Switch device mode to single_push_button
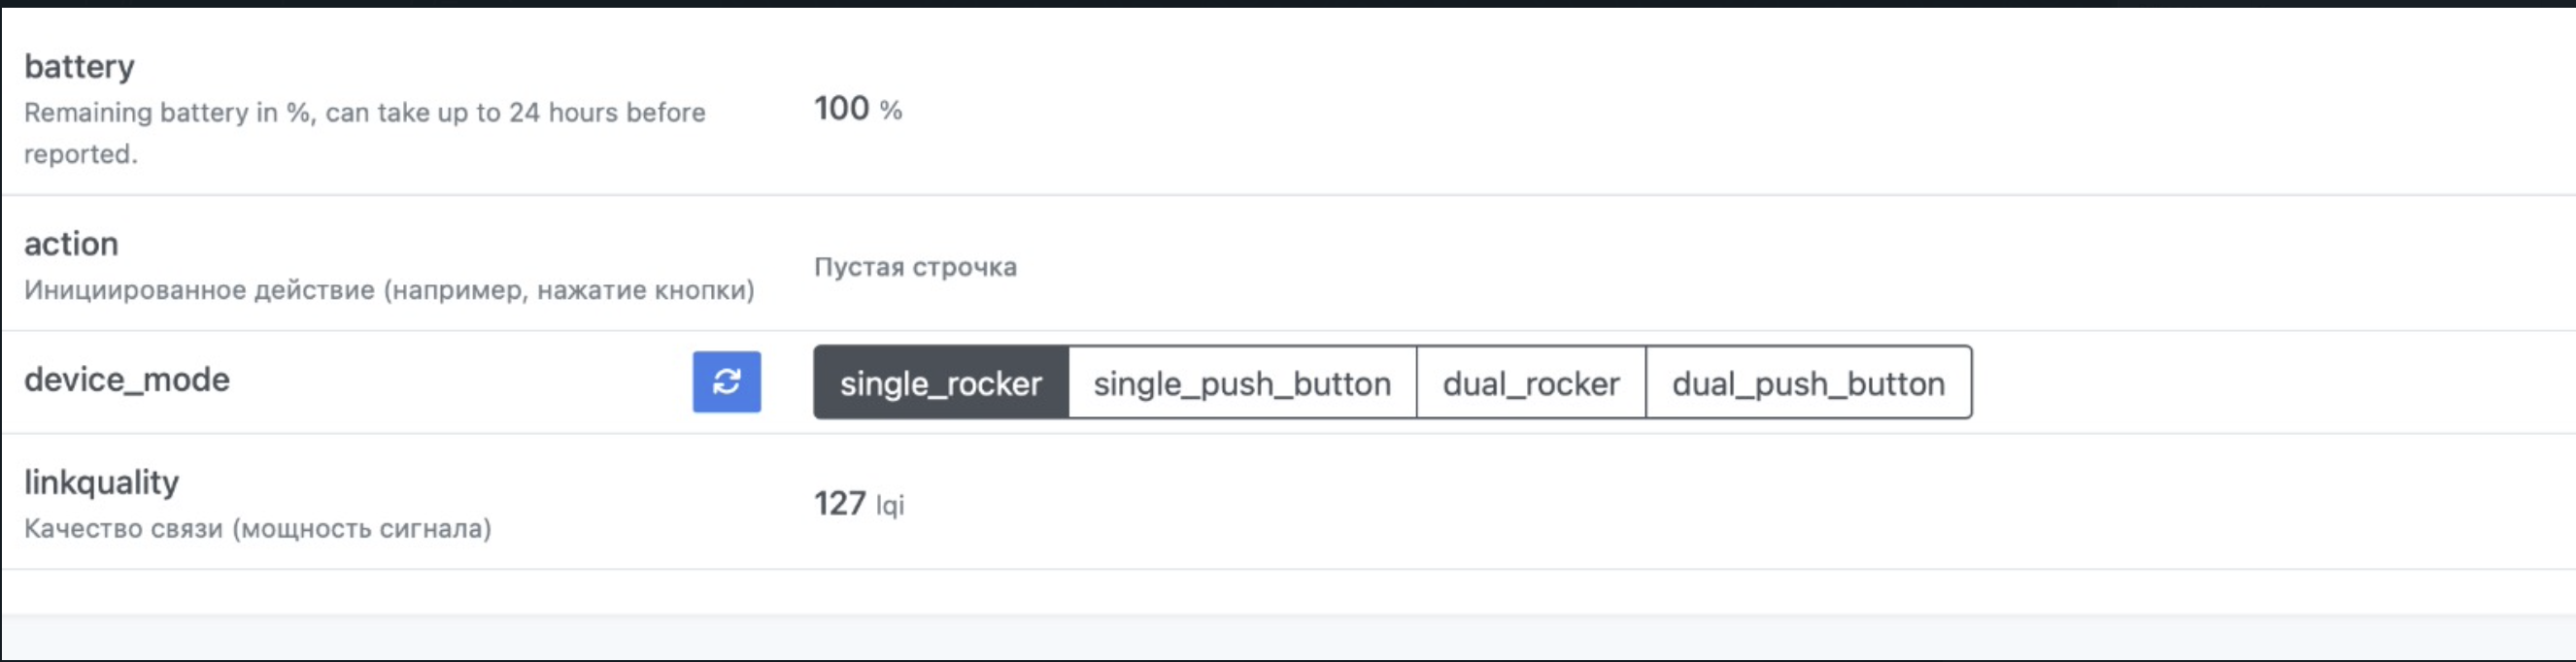This screenshot has width=2576, height=662. [1242, 381]
